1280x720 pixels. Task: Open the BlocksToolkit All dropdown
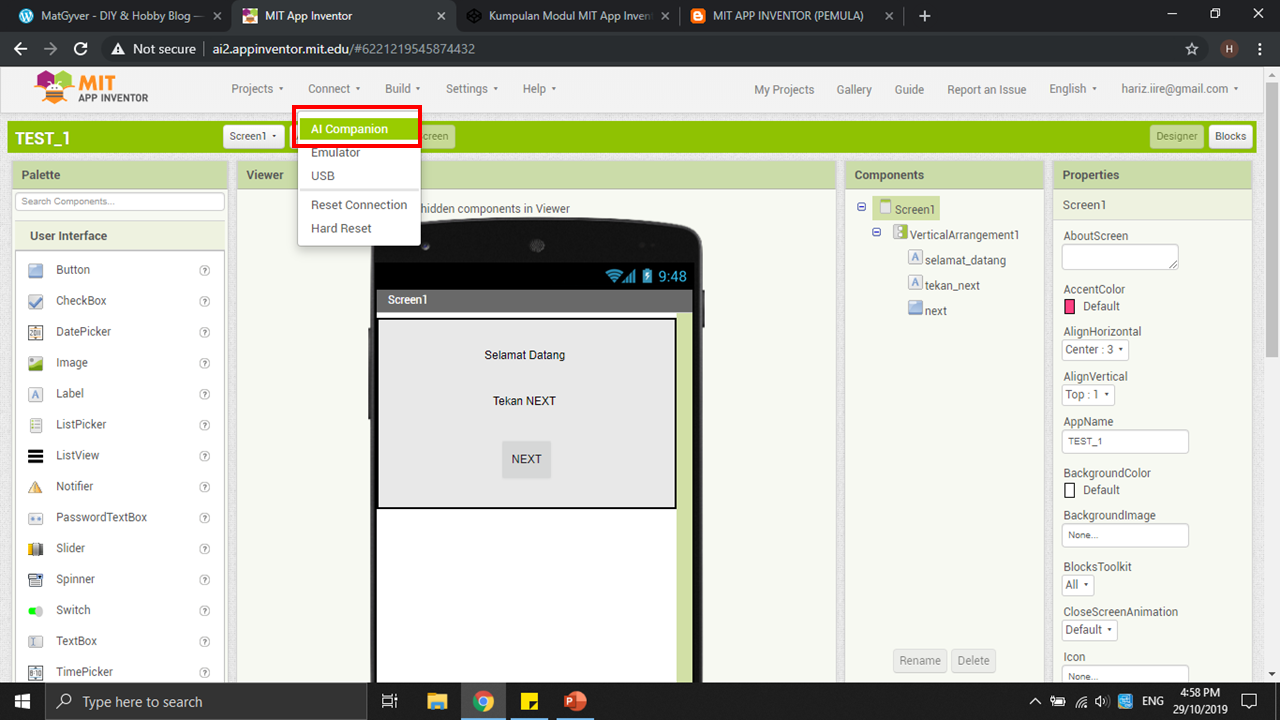click(1077, 585)
